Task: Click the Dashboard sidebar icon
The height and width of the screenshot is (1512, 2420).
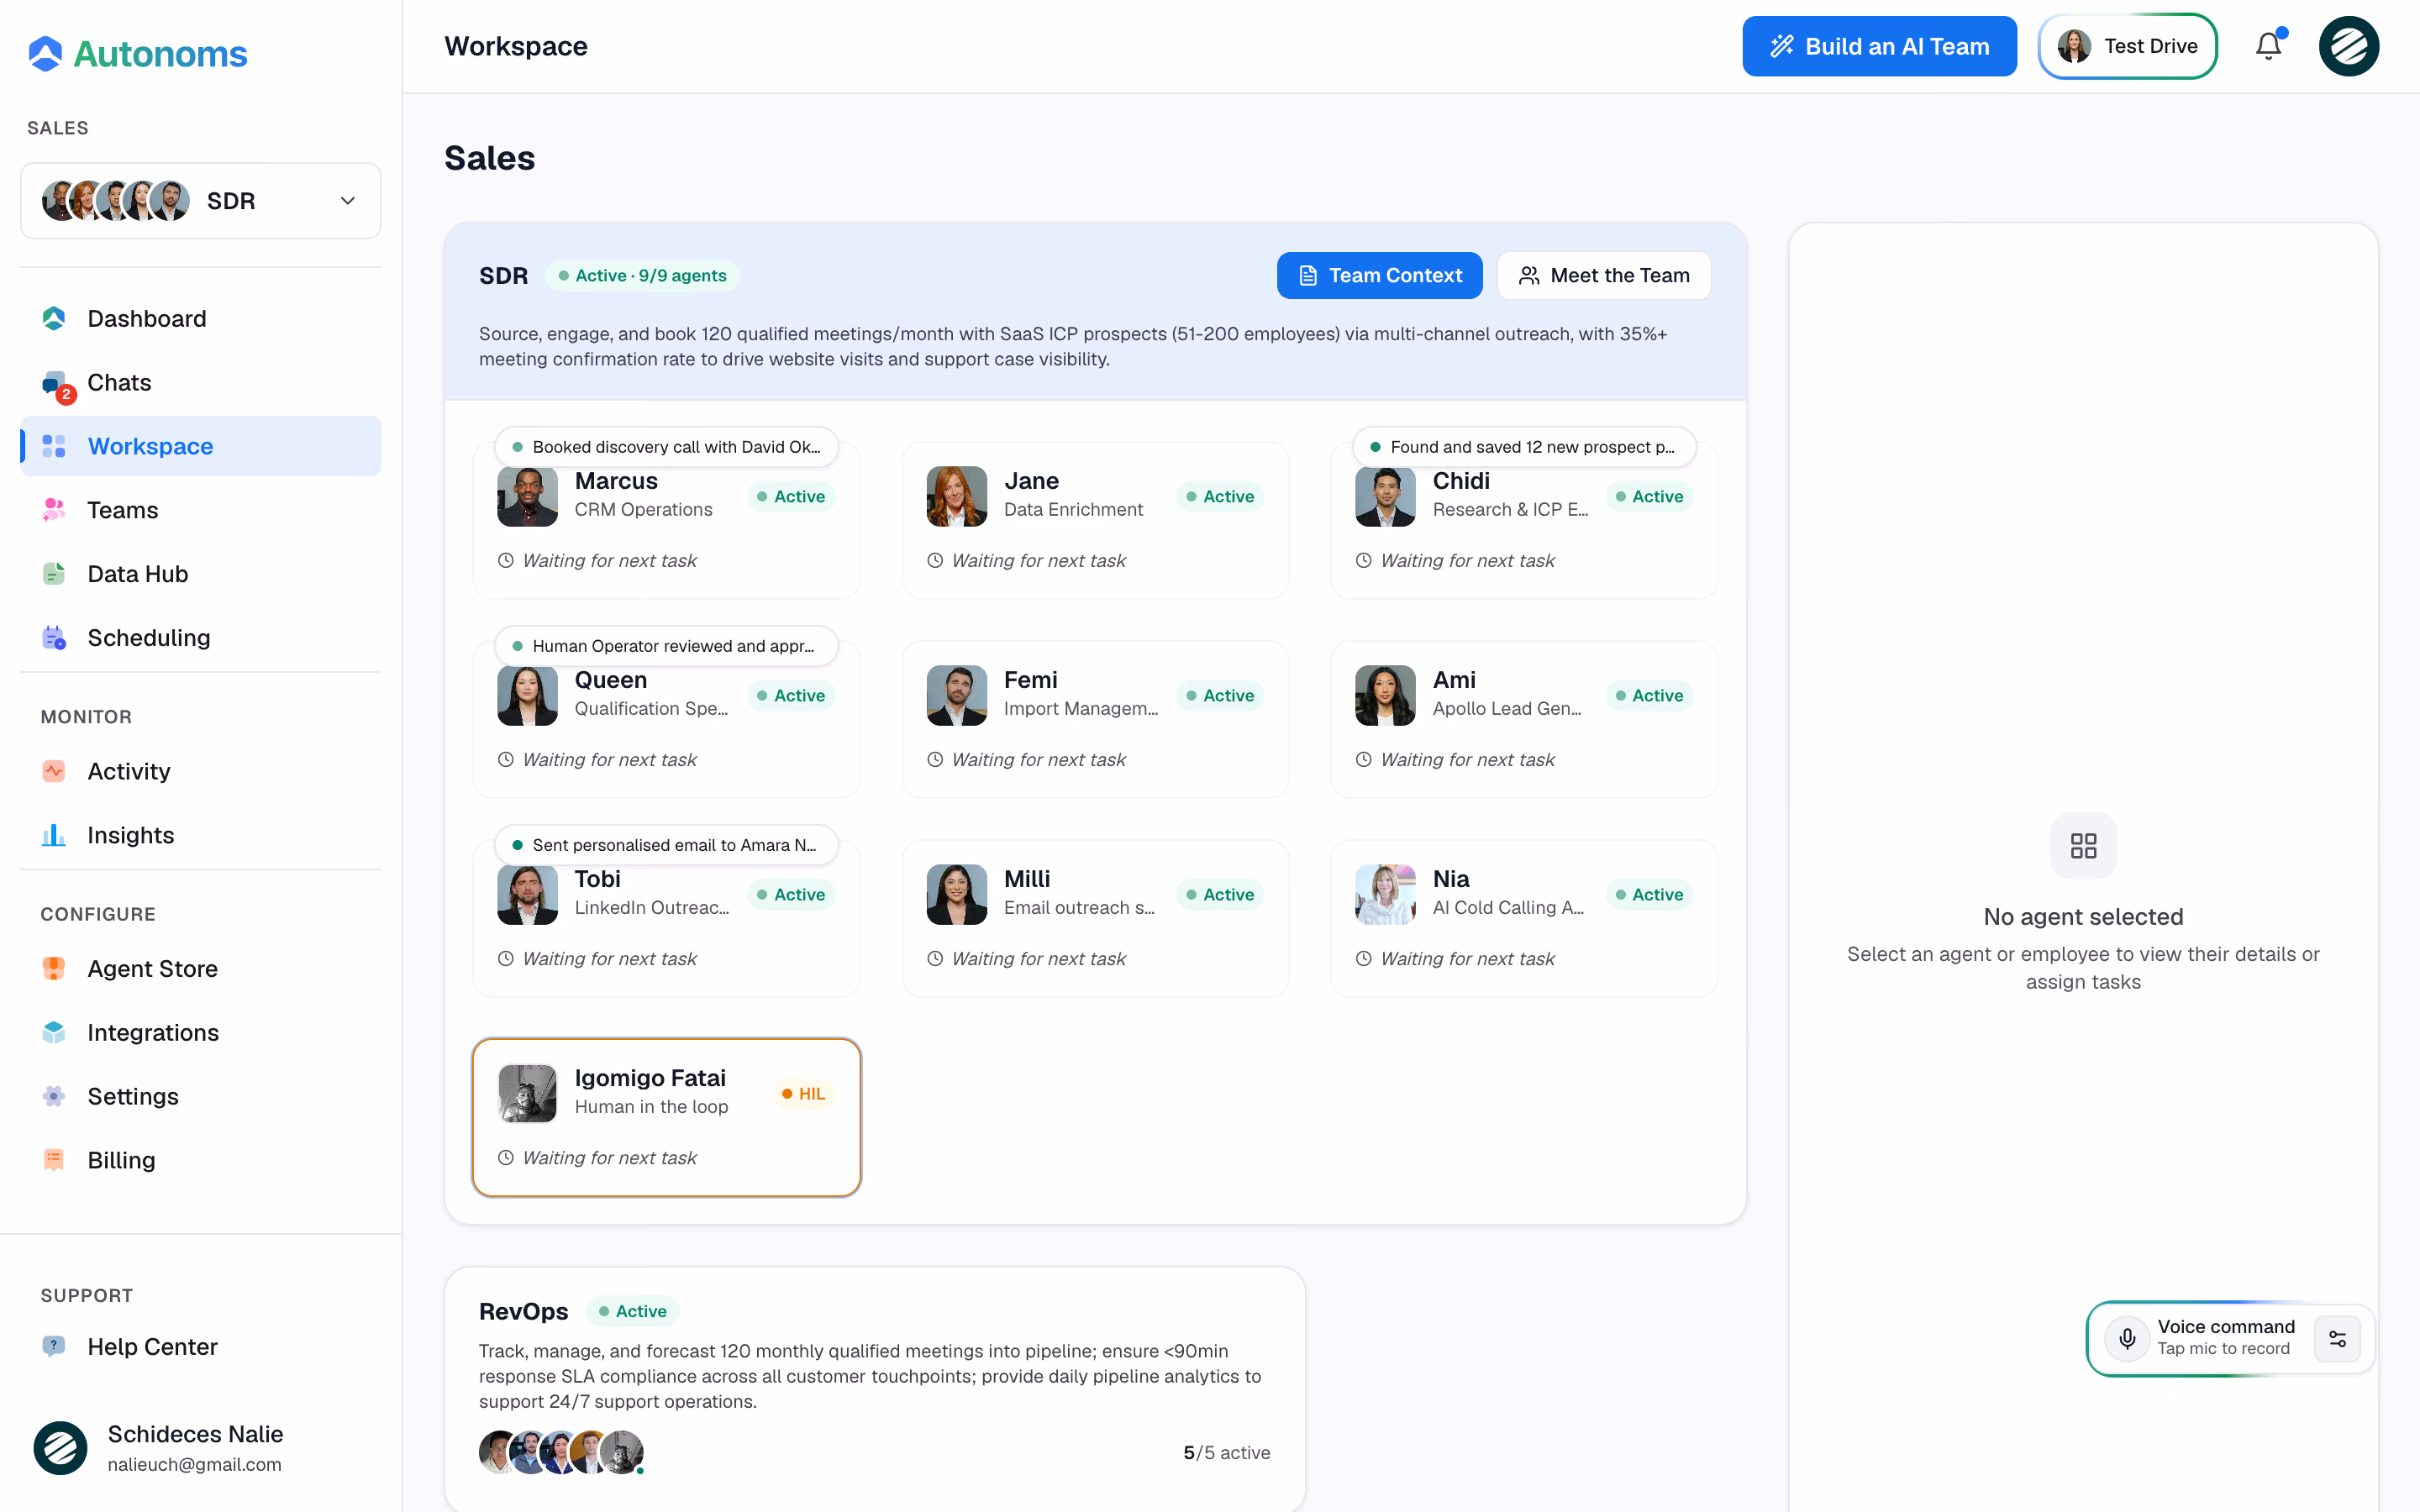Action: click(x=54, y=318)
